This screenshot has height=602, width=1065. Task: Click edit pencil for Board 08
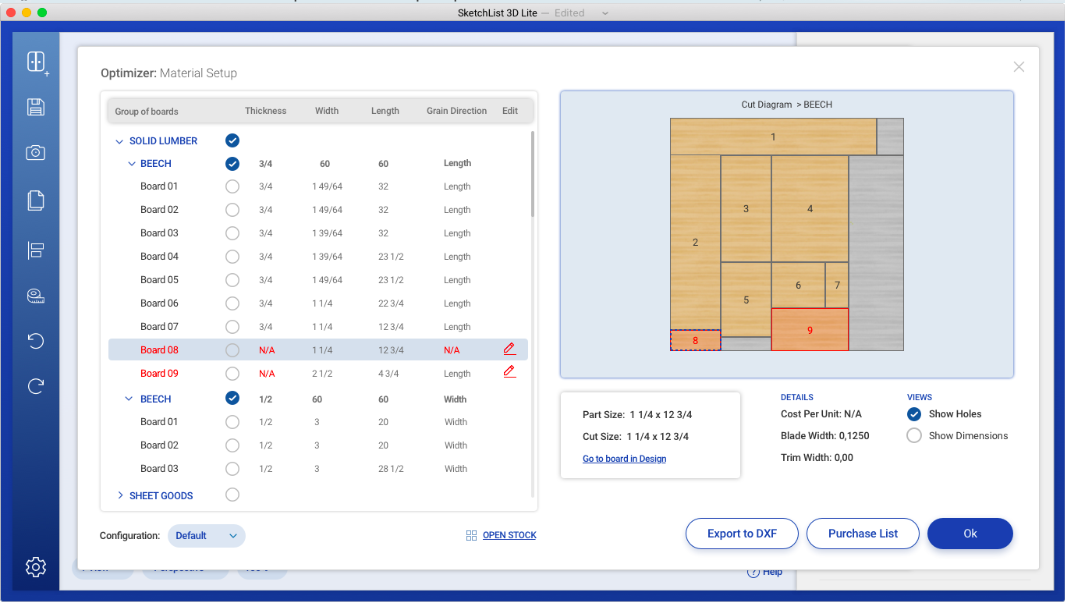509,349
